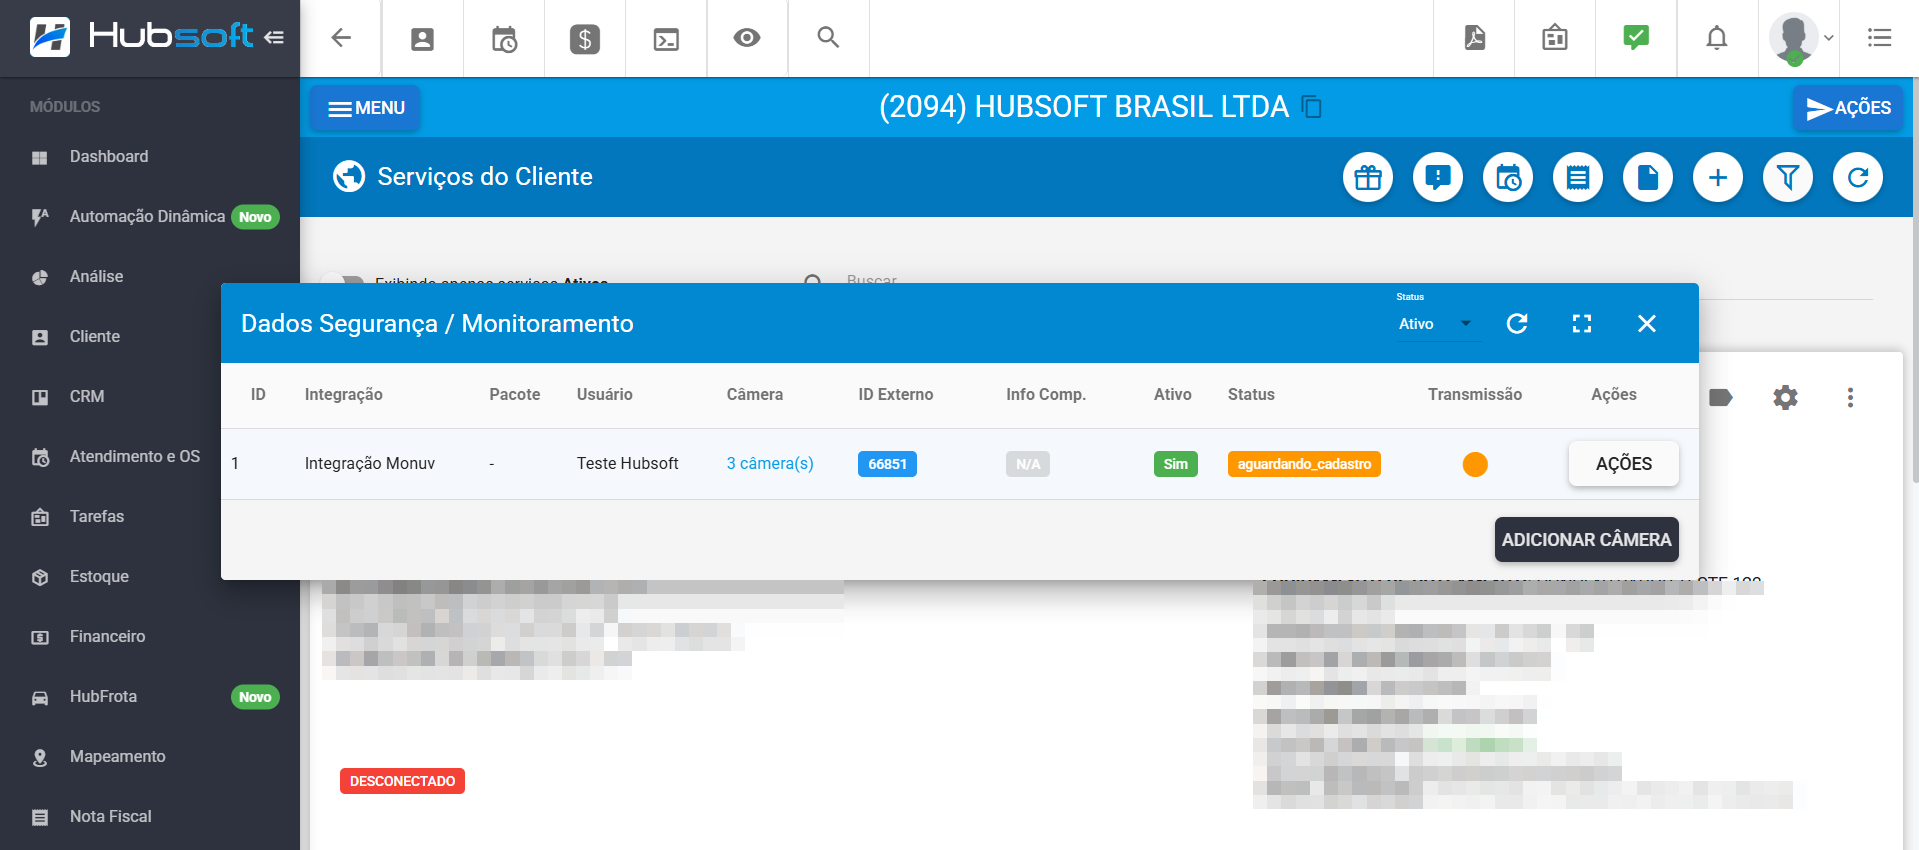Open Tarefas module

coord(110,517)
